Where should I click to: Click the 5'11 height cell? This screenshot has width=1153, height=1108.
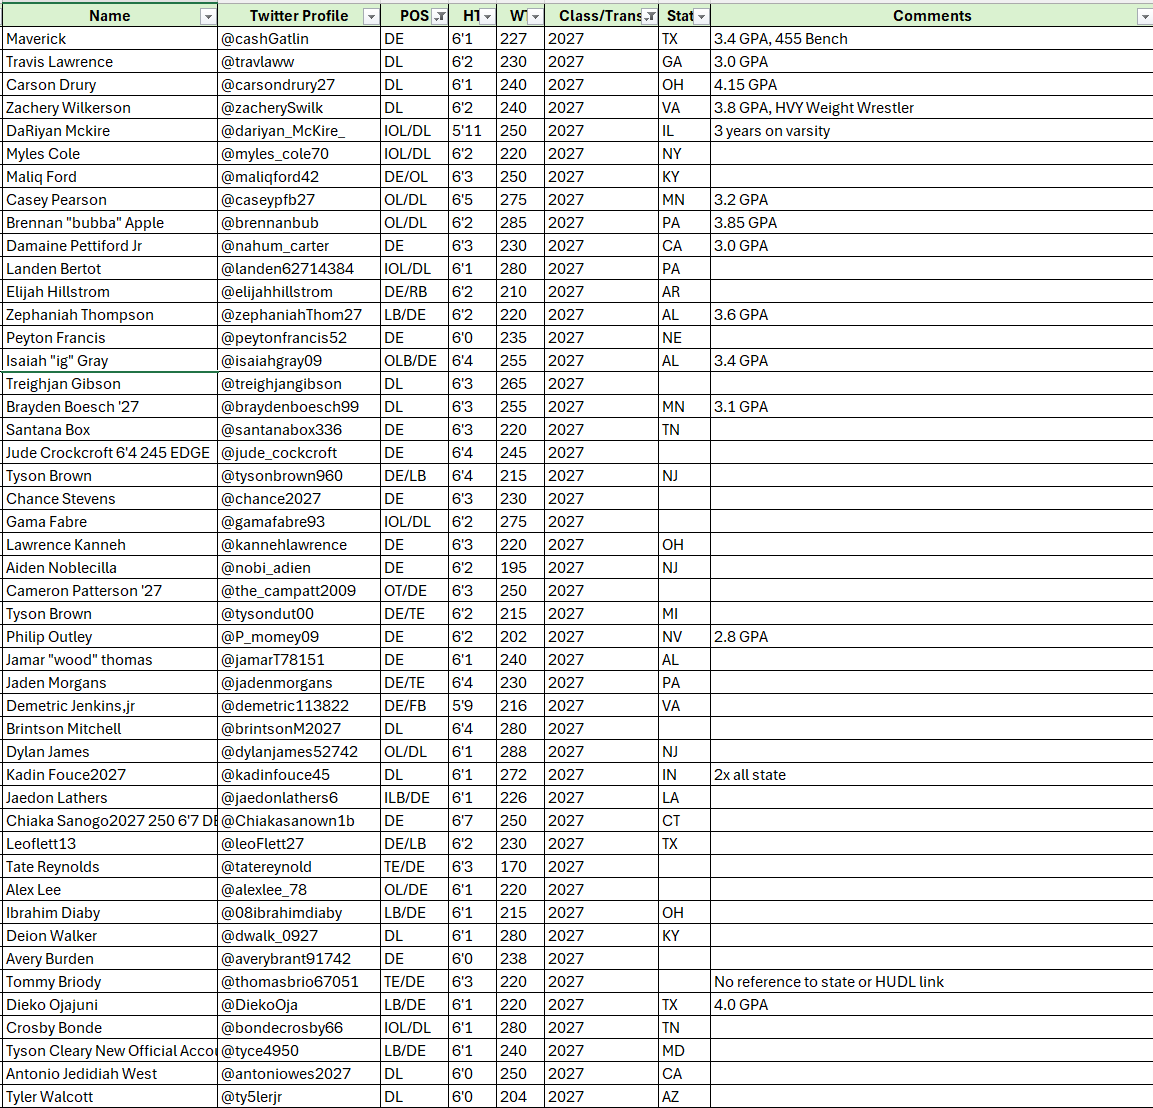click(473, 131)
